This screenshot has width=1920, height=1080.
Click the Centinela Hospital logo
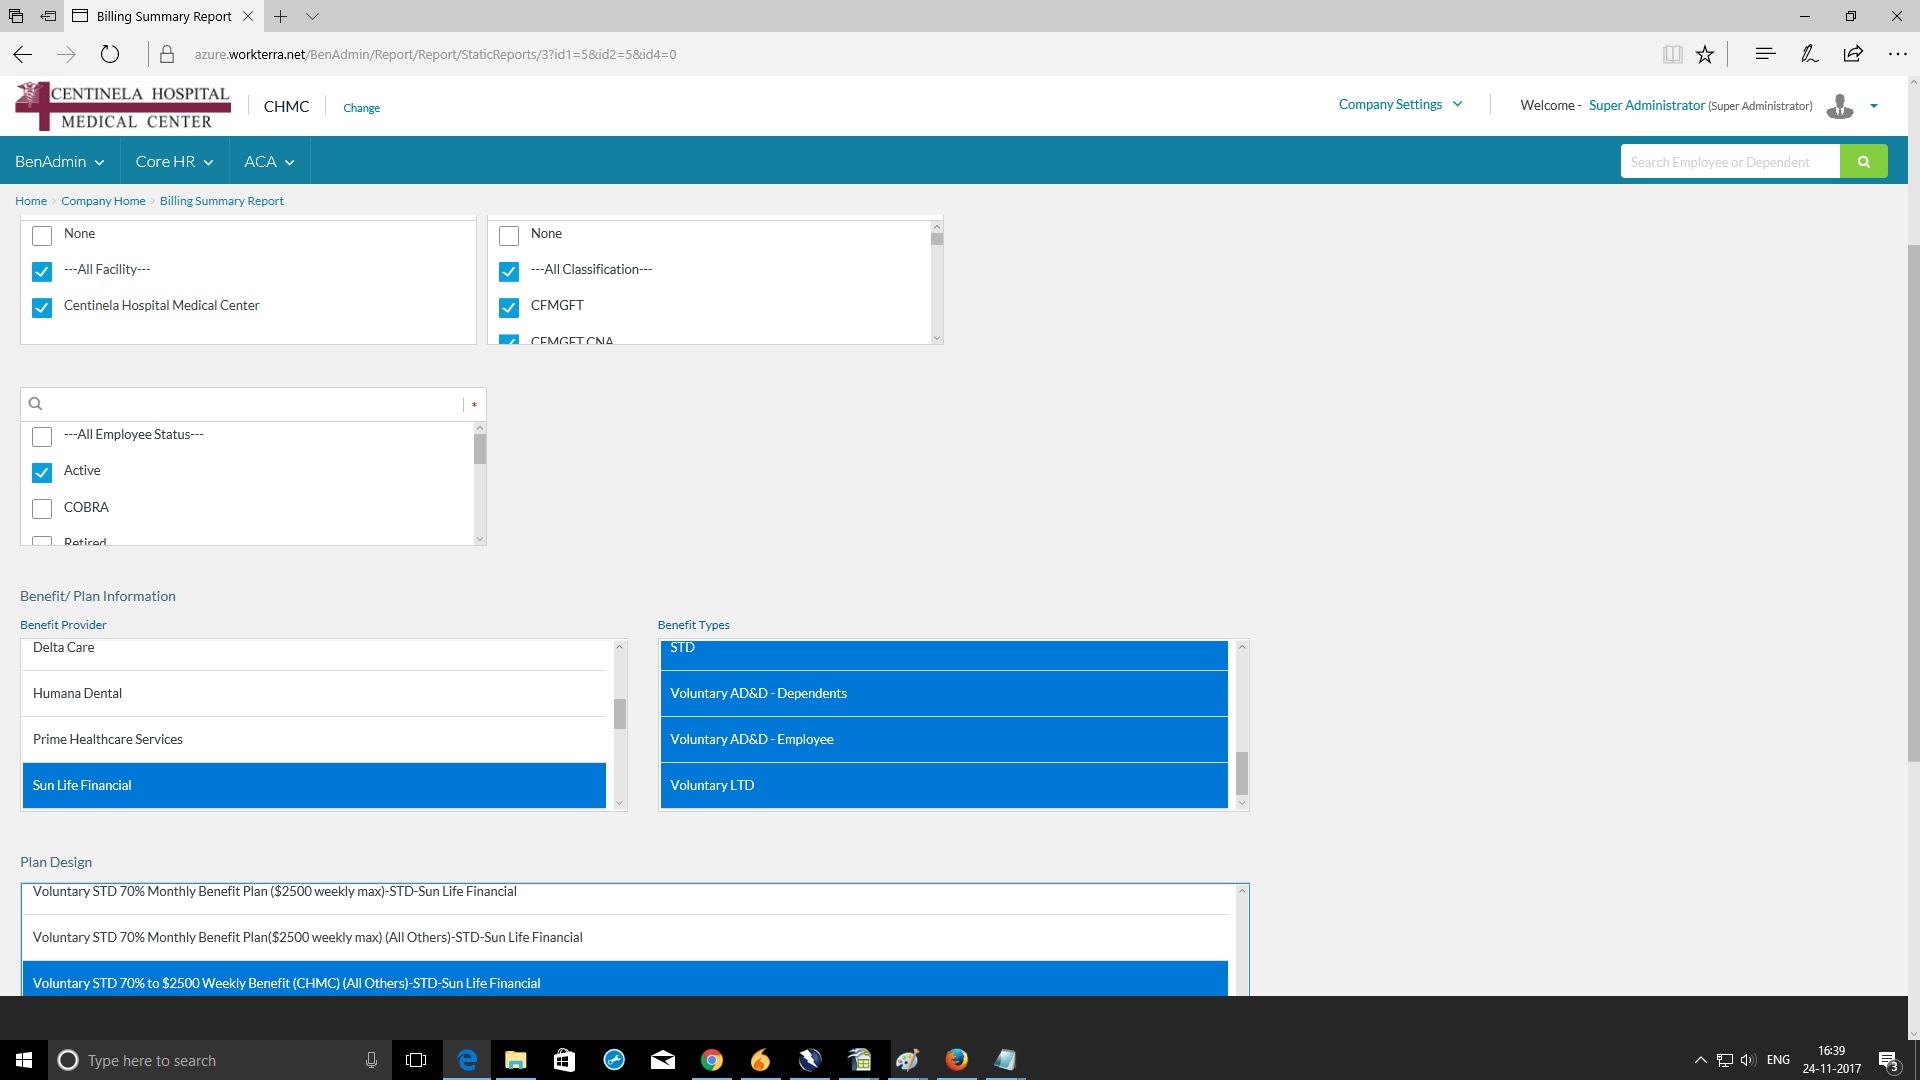[x=122, y=106]
